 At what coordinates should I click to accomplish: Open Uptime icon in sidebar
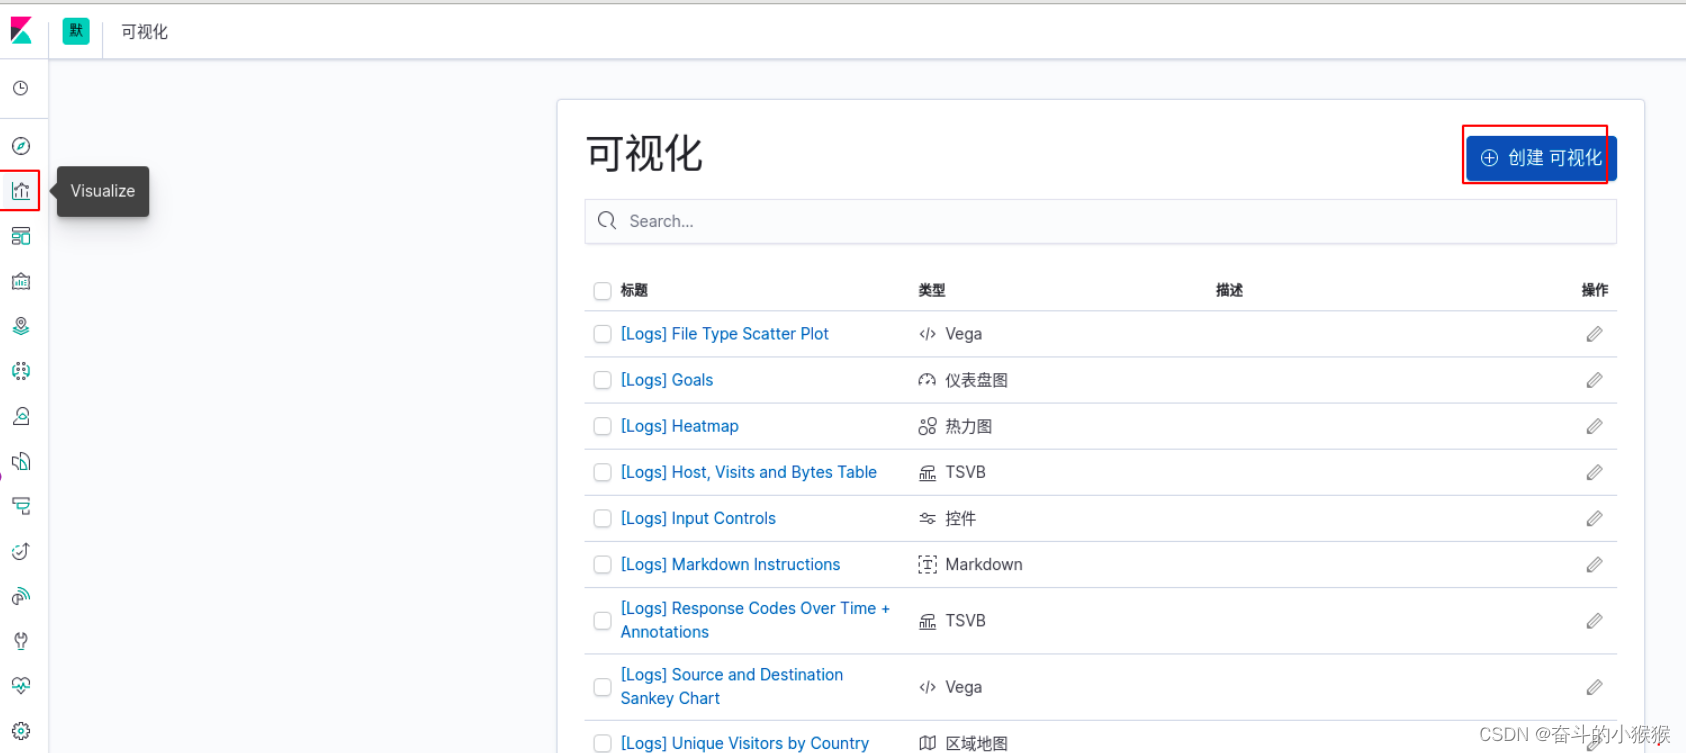21,551
